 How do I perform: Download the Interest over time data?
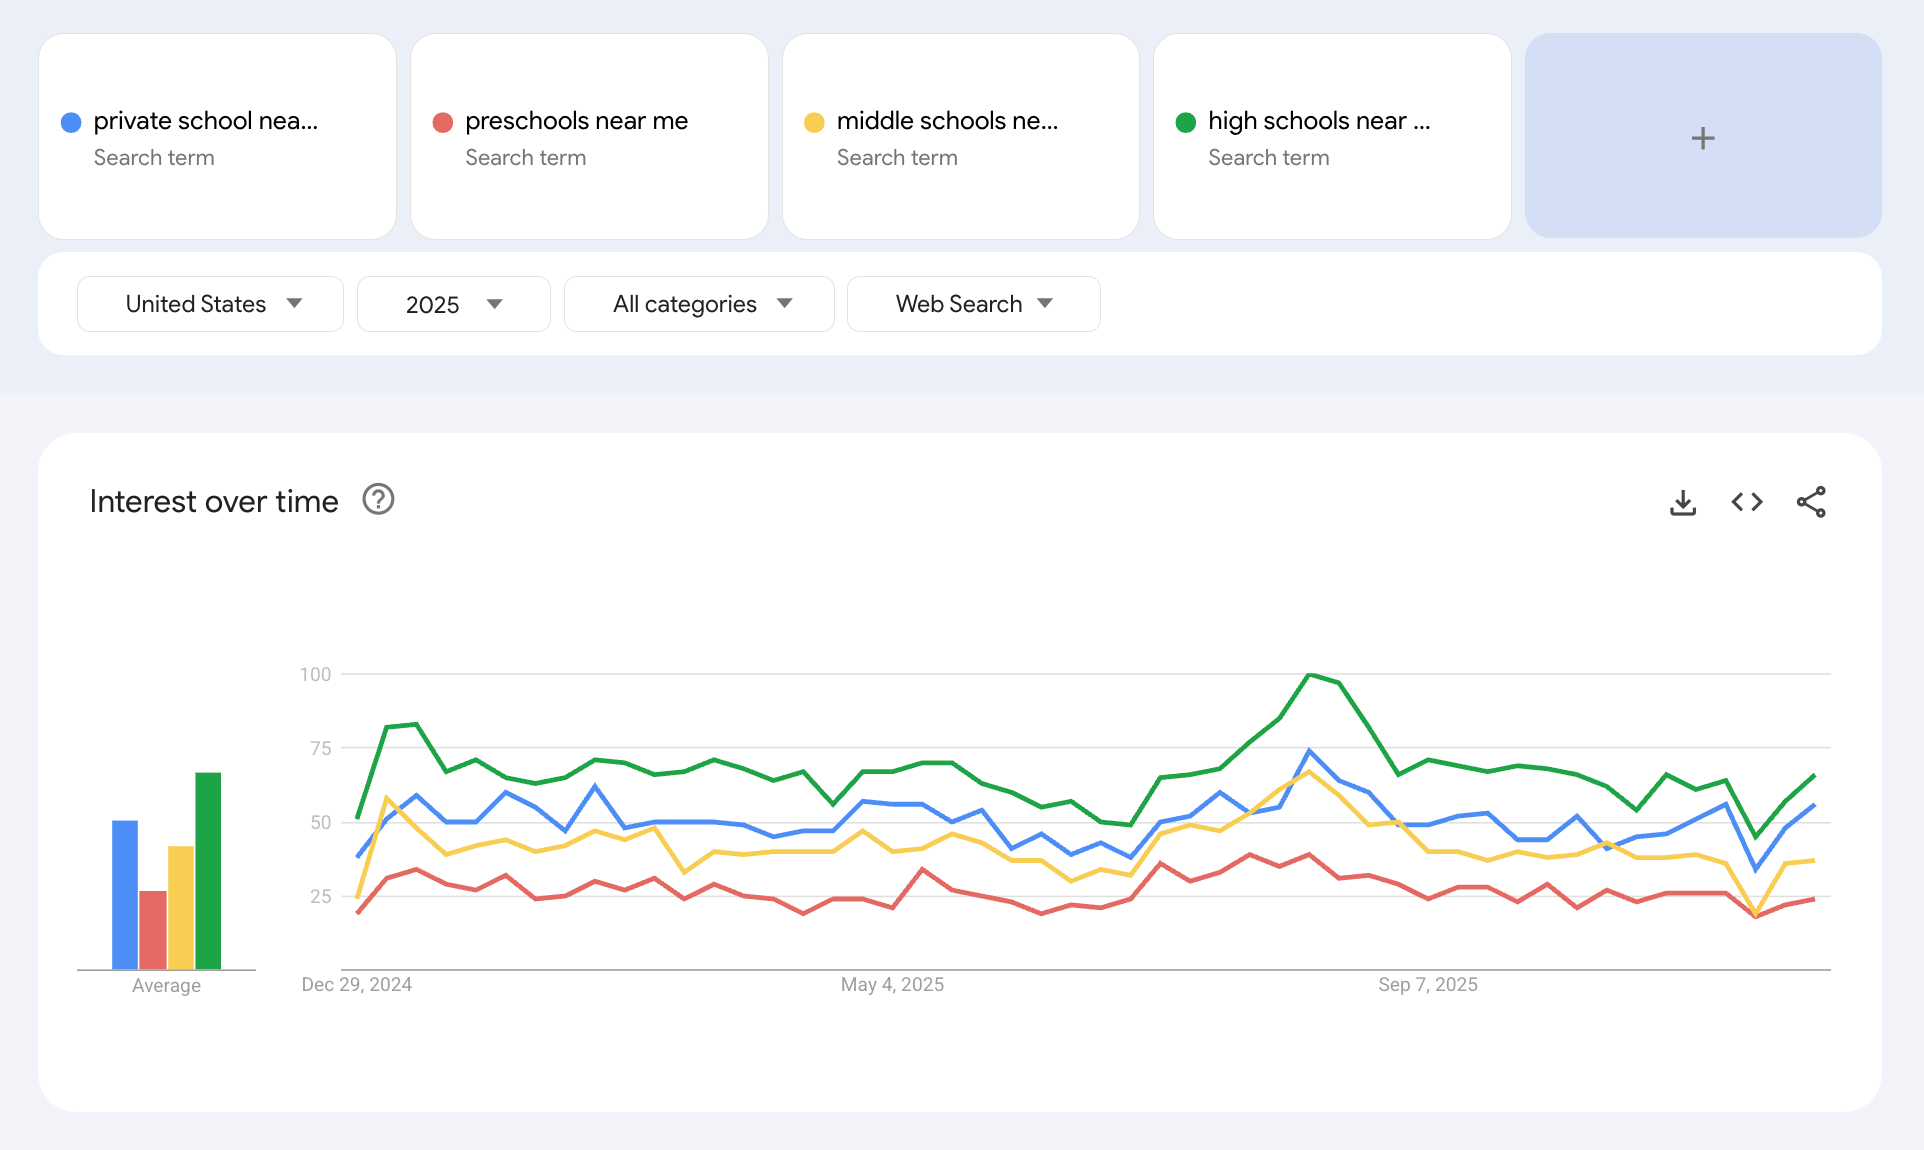coord(1683,502)
